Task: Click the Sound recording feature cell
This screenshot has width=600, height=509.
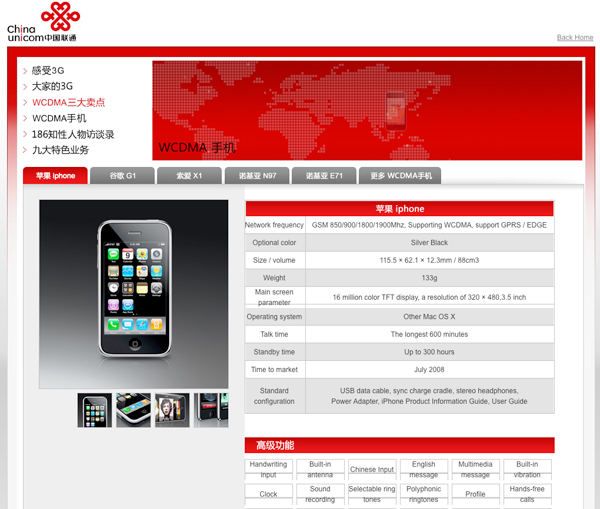Action: point(320,494)
